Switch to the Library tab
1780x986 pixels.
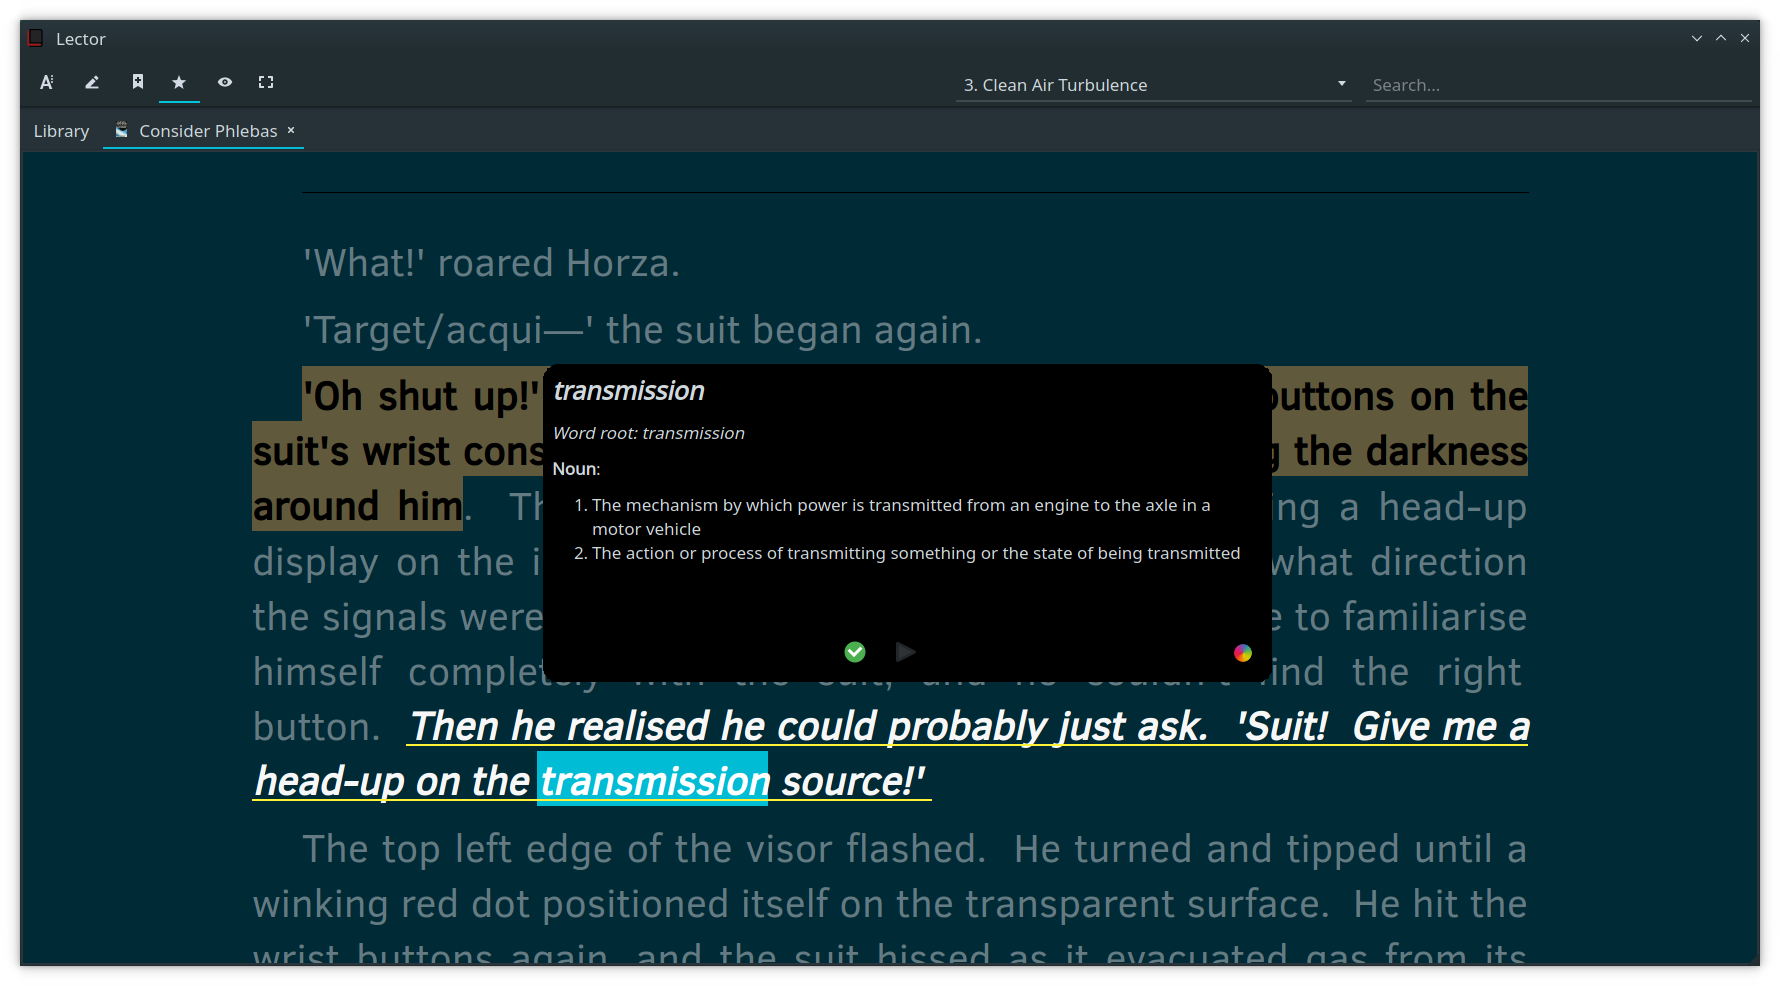pyautogui.click(x=61, y=131)
